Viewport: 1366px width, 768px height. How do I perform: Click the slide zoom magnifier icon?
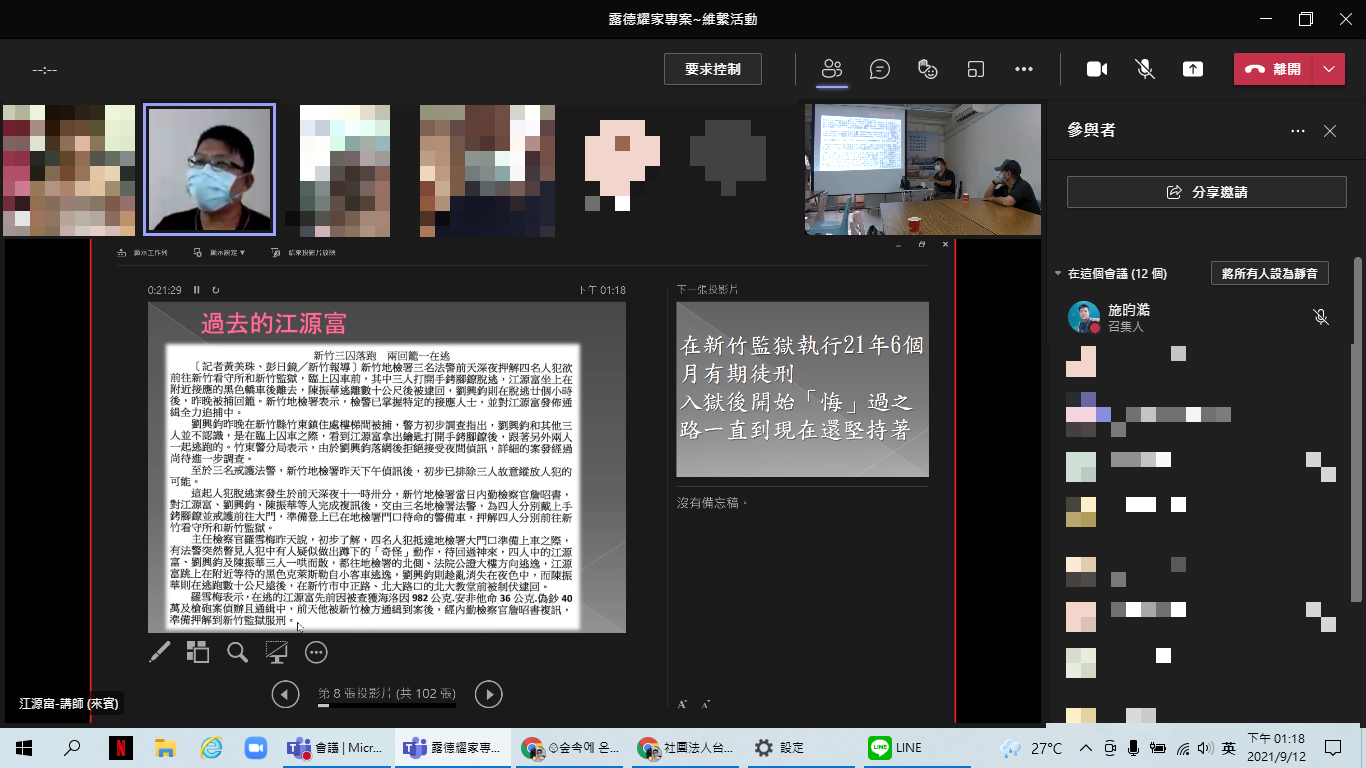click(x=237, y=653)
